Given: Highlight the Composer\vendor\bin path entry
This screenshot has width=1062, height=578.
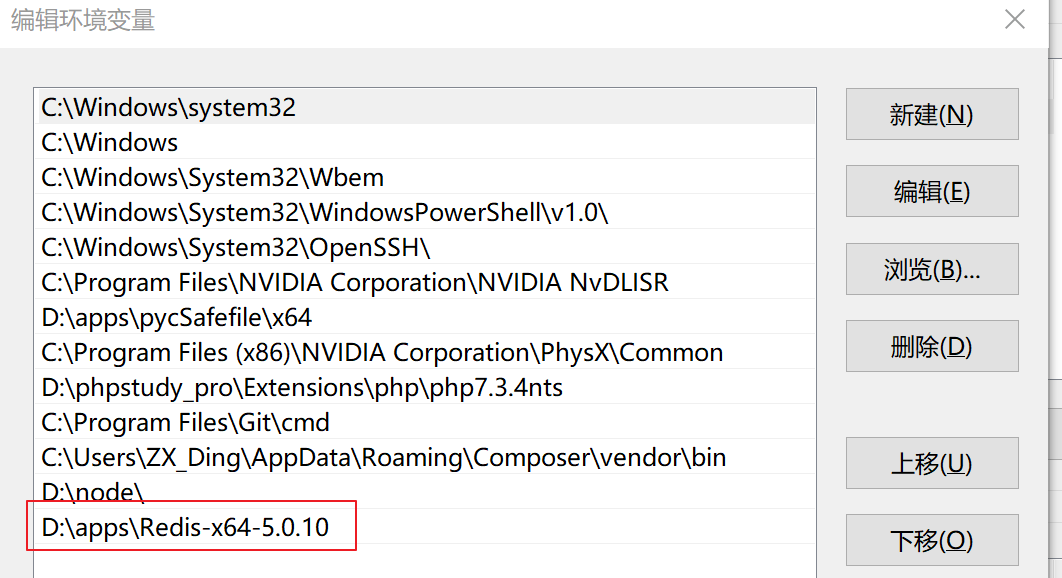Looking at the screenshot, I should (x=383, y=458).
